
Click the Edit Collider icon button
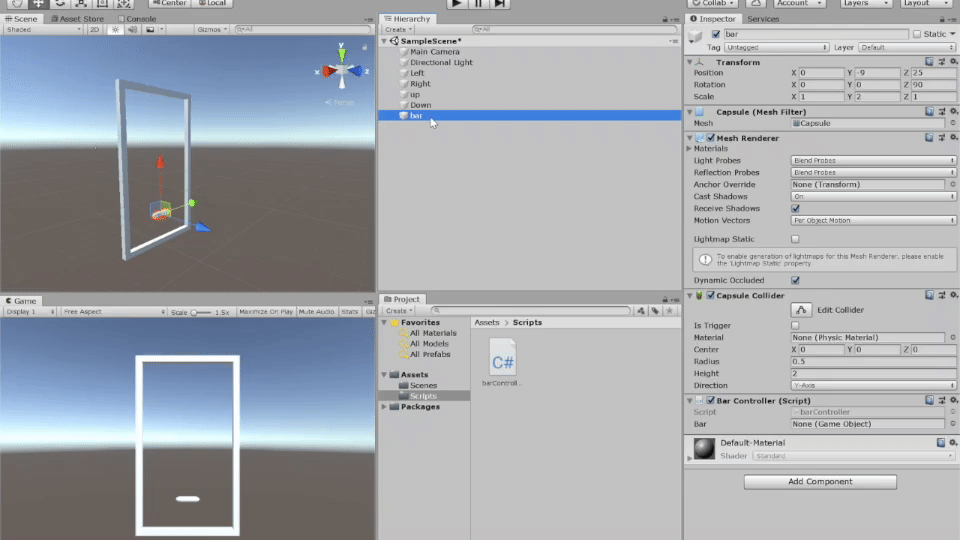801,310
